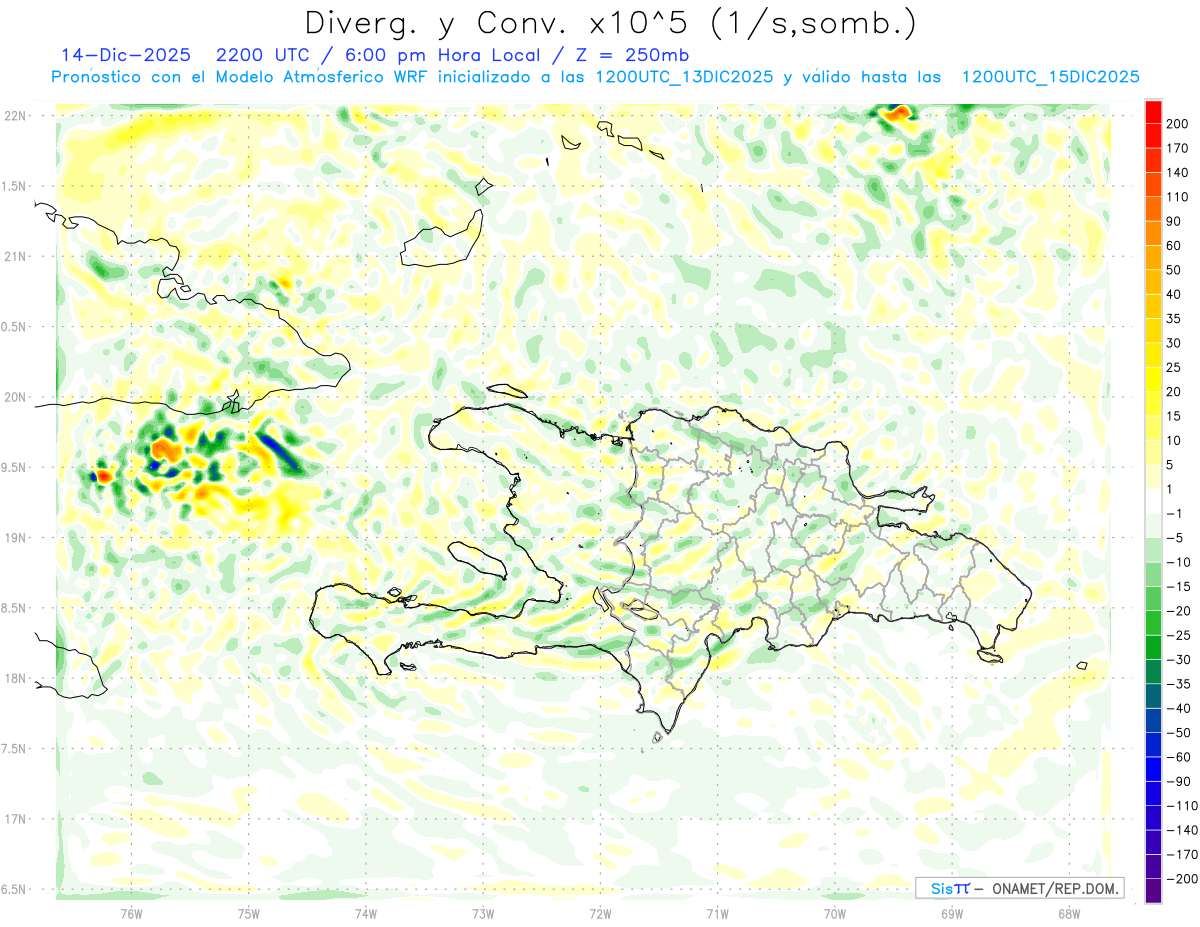Click the '71W' longitude label
This screenshot has height=927, width=1200.
click(717, 912)
